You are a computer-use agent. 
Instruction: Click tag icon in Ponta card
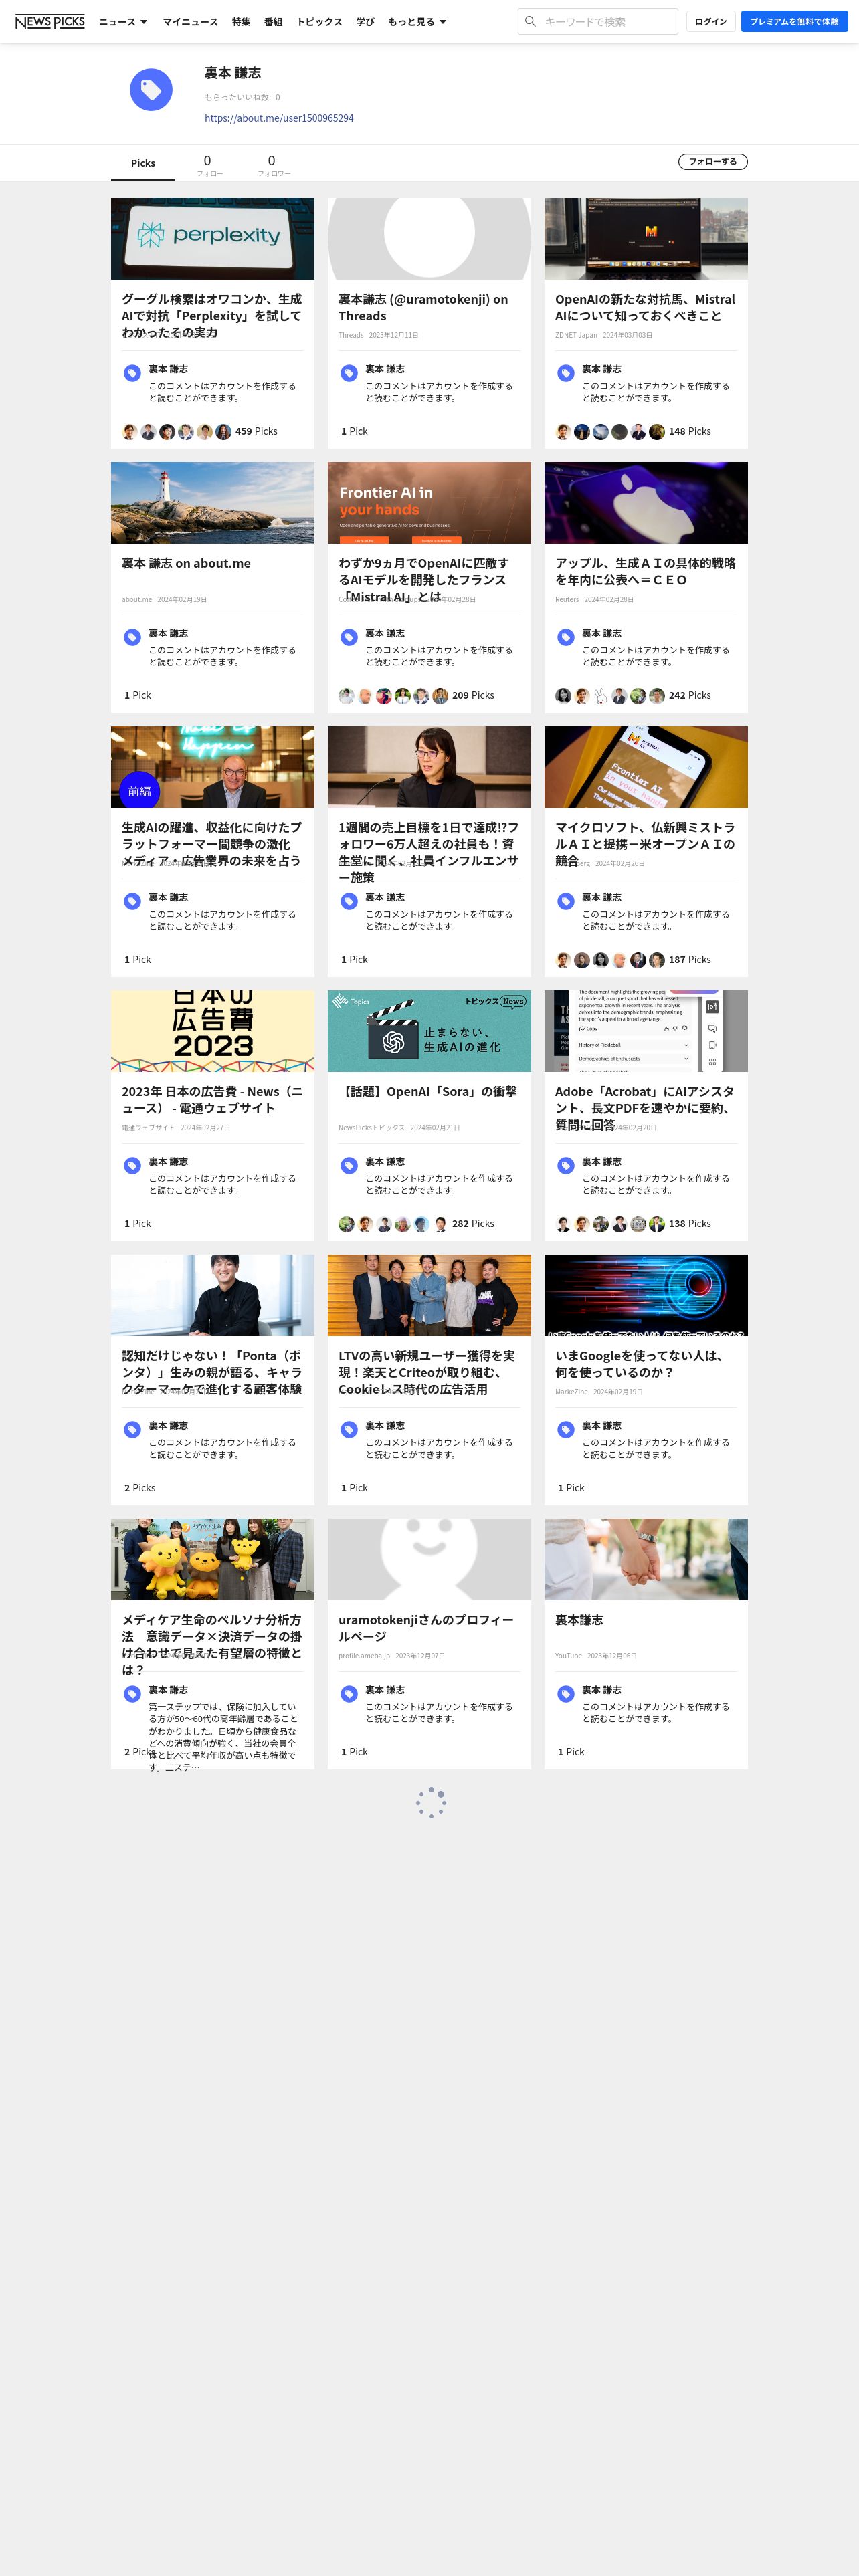pos(132,1429)
